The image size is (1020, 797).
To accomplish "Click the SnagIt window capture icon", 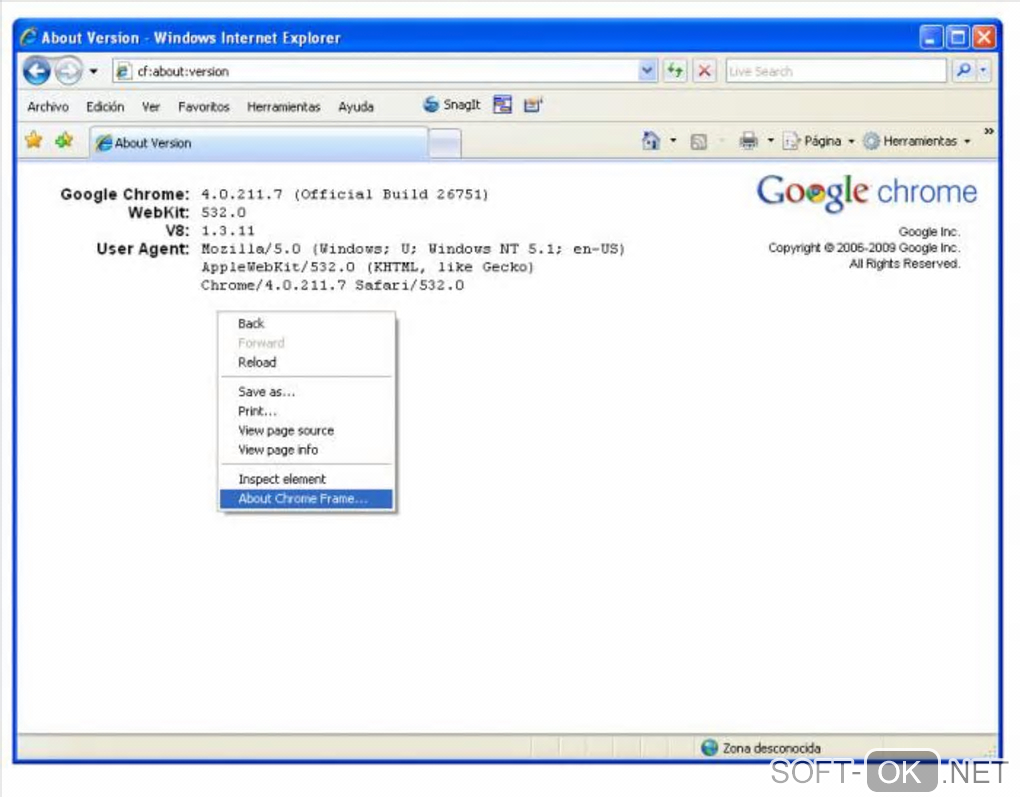I will tap(502, 104).
